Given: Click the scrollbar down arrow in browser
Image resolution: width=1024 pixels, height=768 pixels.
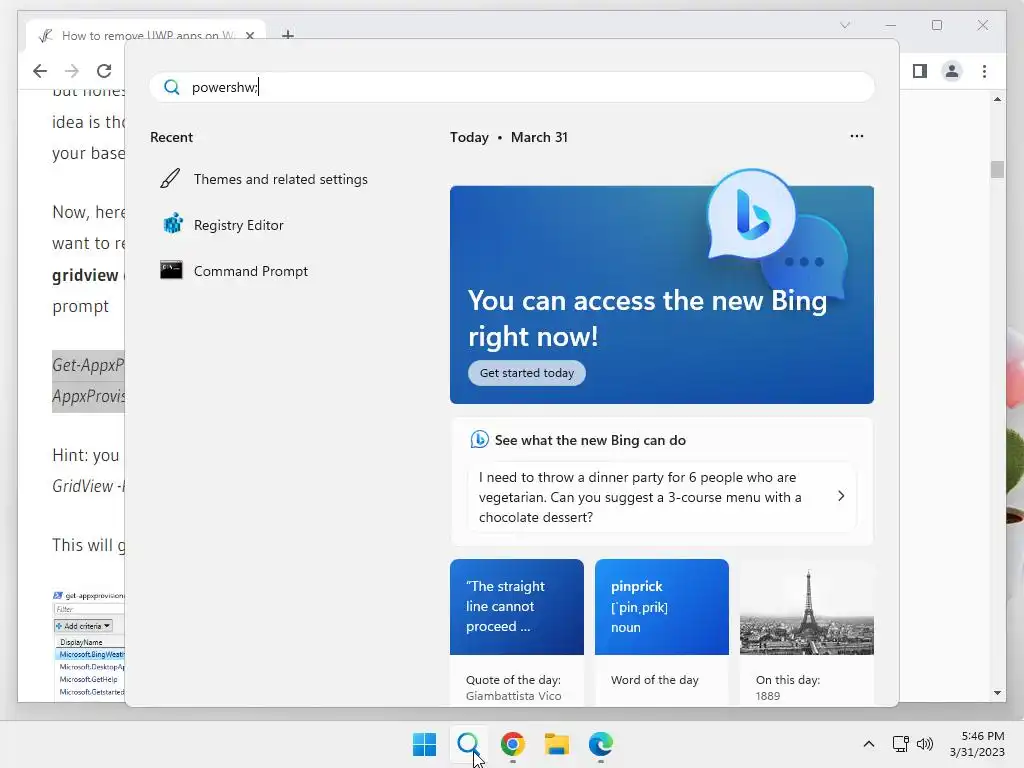Looking at the screenshot, I should coord(997,693).
